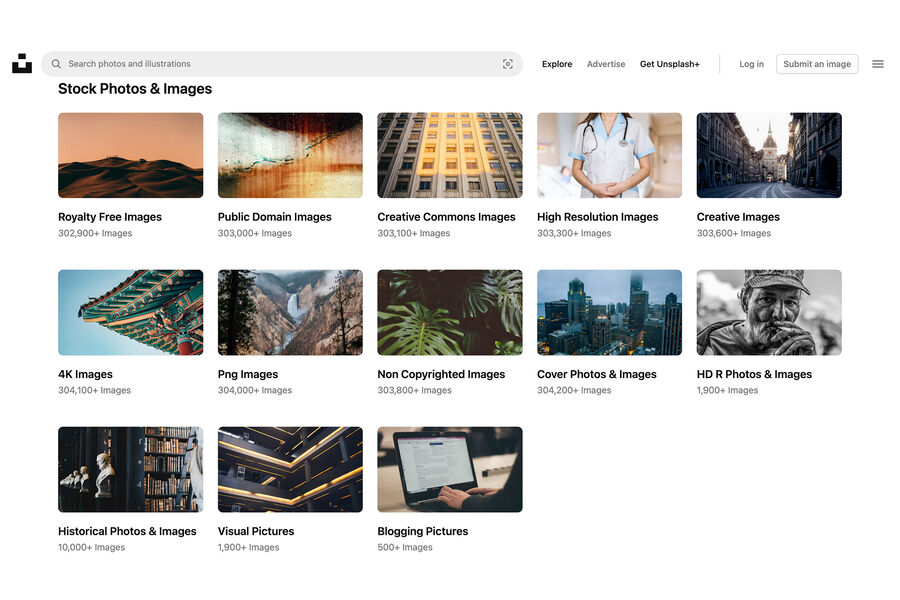Click the magnifier search icon
This screenshot has width=900, height=600.
pyautogui.click(x=56, y=64)
